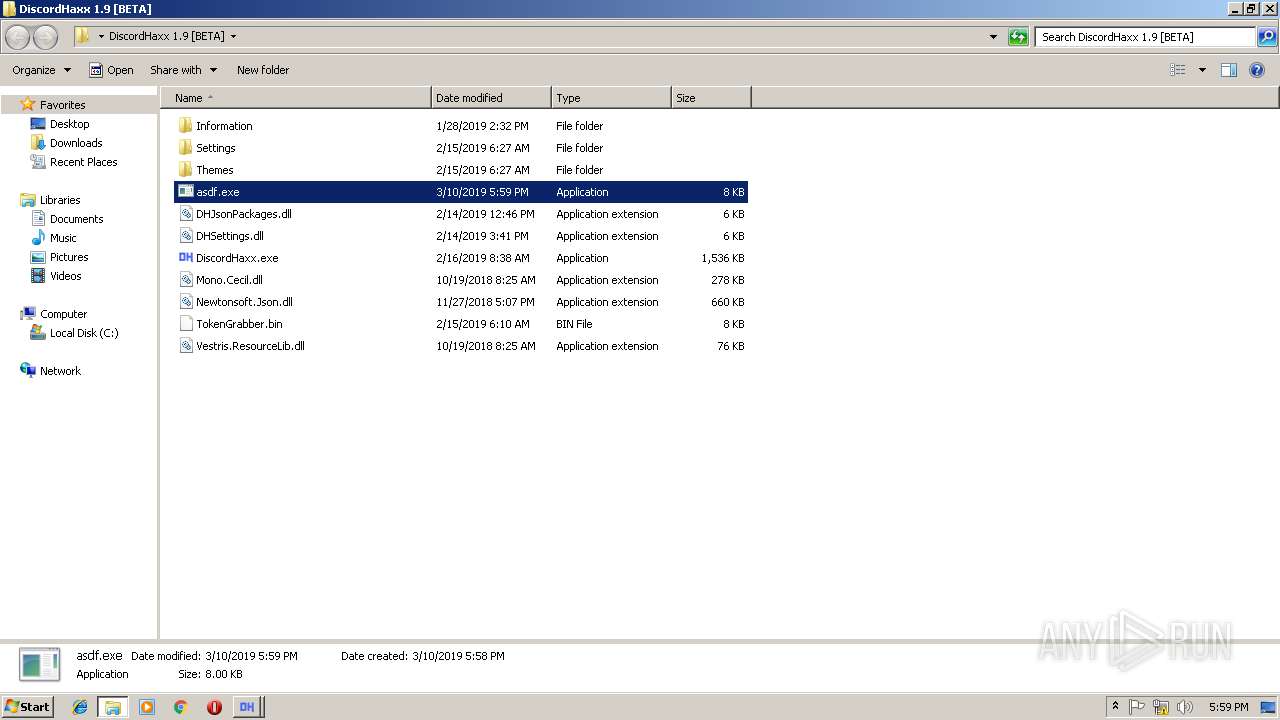Select the TokenGrabber.bin file icon

pyautogui.click(x=185, y=324)
